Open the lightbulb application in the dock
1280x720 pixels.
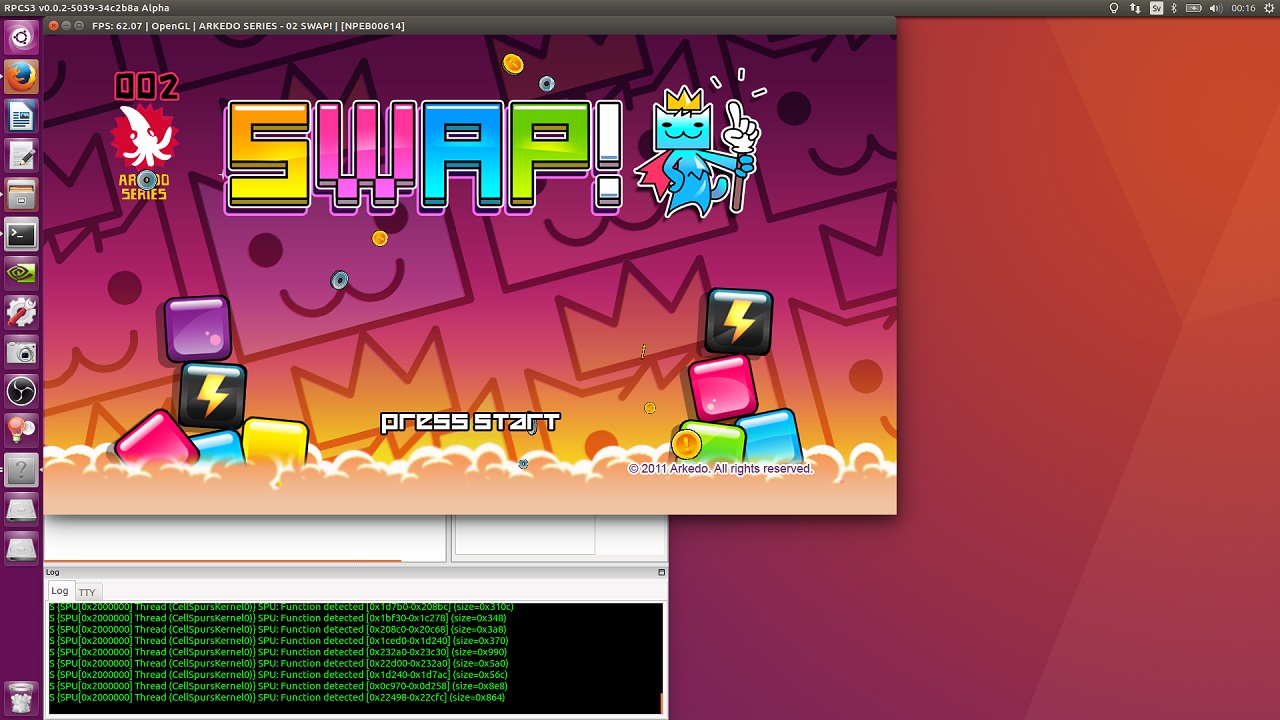click(x=21, y=430)
